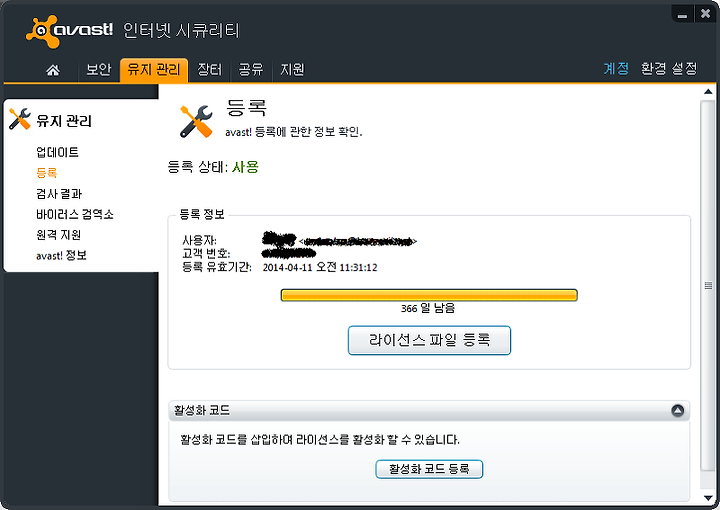The image size is (720, 510).
Task: Click the 활성화 코드 등록 button
Action: 429,469
